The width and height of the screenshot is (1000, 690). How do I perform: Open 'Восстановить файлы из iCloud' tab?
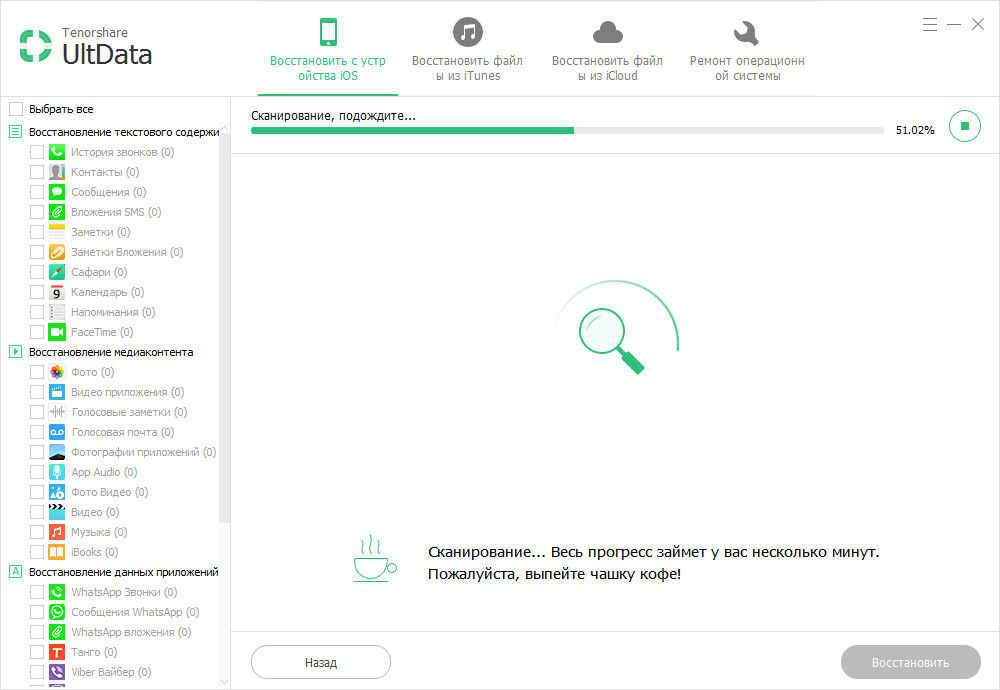(x=607, y=50)
